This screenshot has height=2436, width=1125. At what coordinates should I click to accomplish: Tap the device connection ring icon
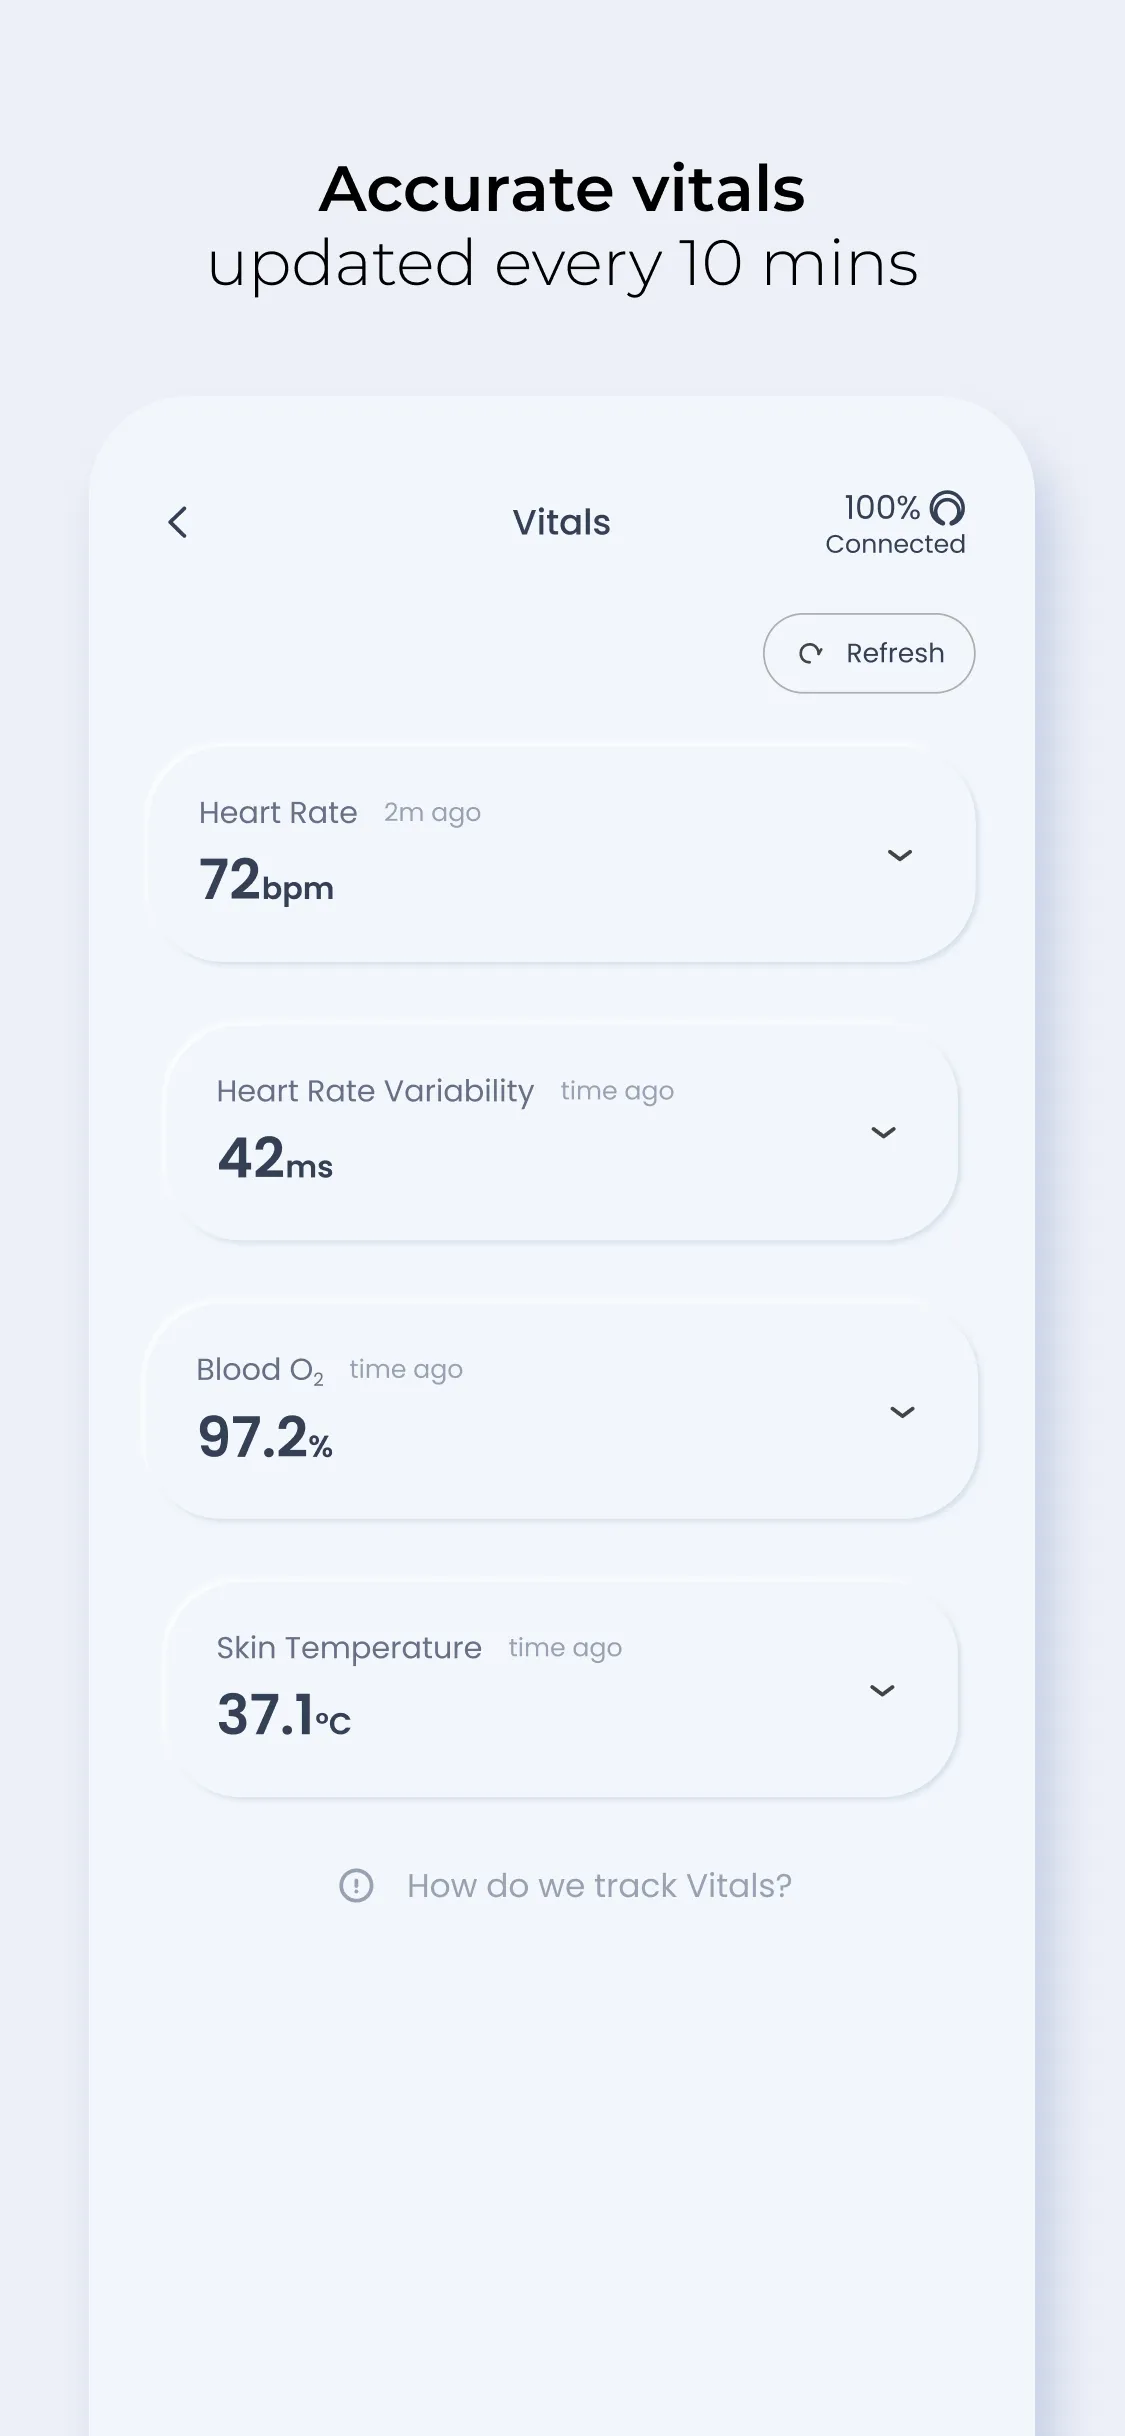click(x=949, y=510)
